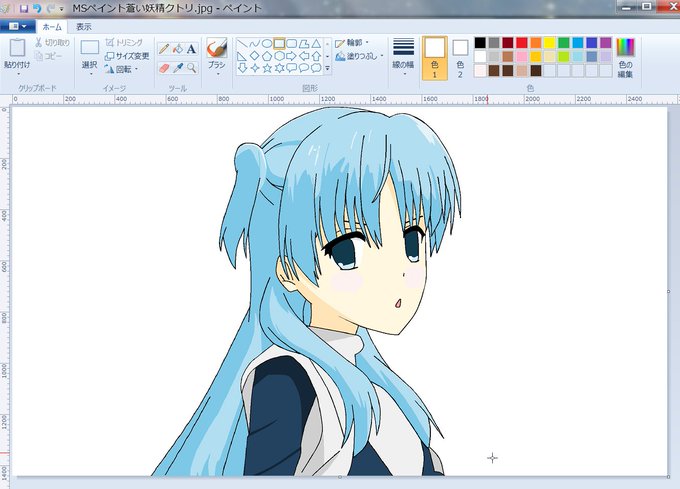Choose the Cloud callout shape
This screenshot has height=489, width=680.
coord(316,68)
